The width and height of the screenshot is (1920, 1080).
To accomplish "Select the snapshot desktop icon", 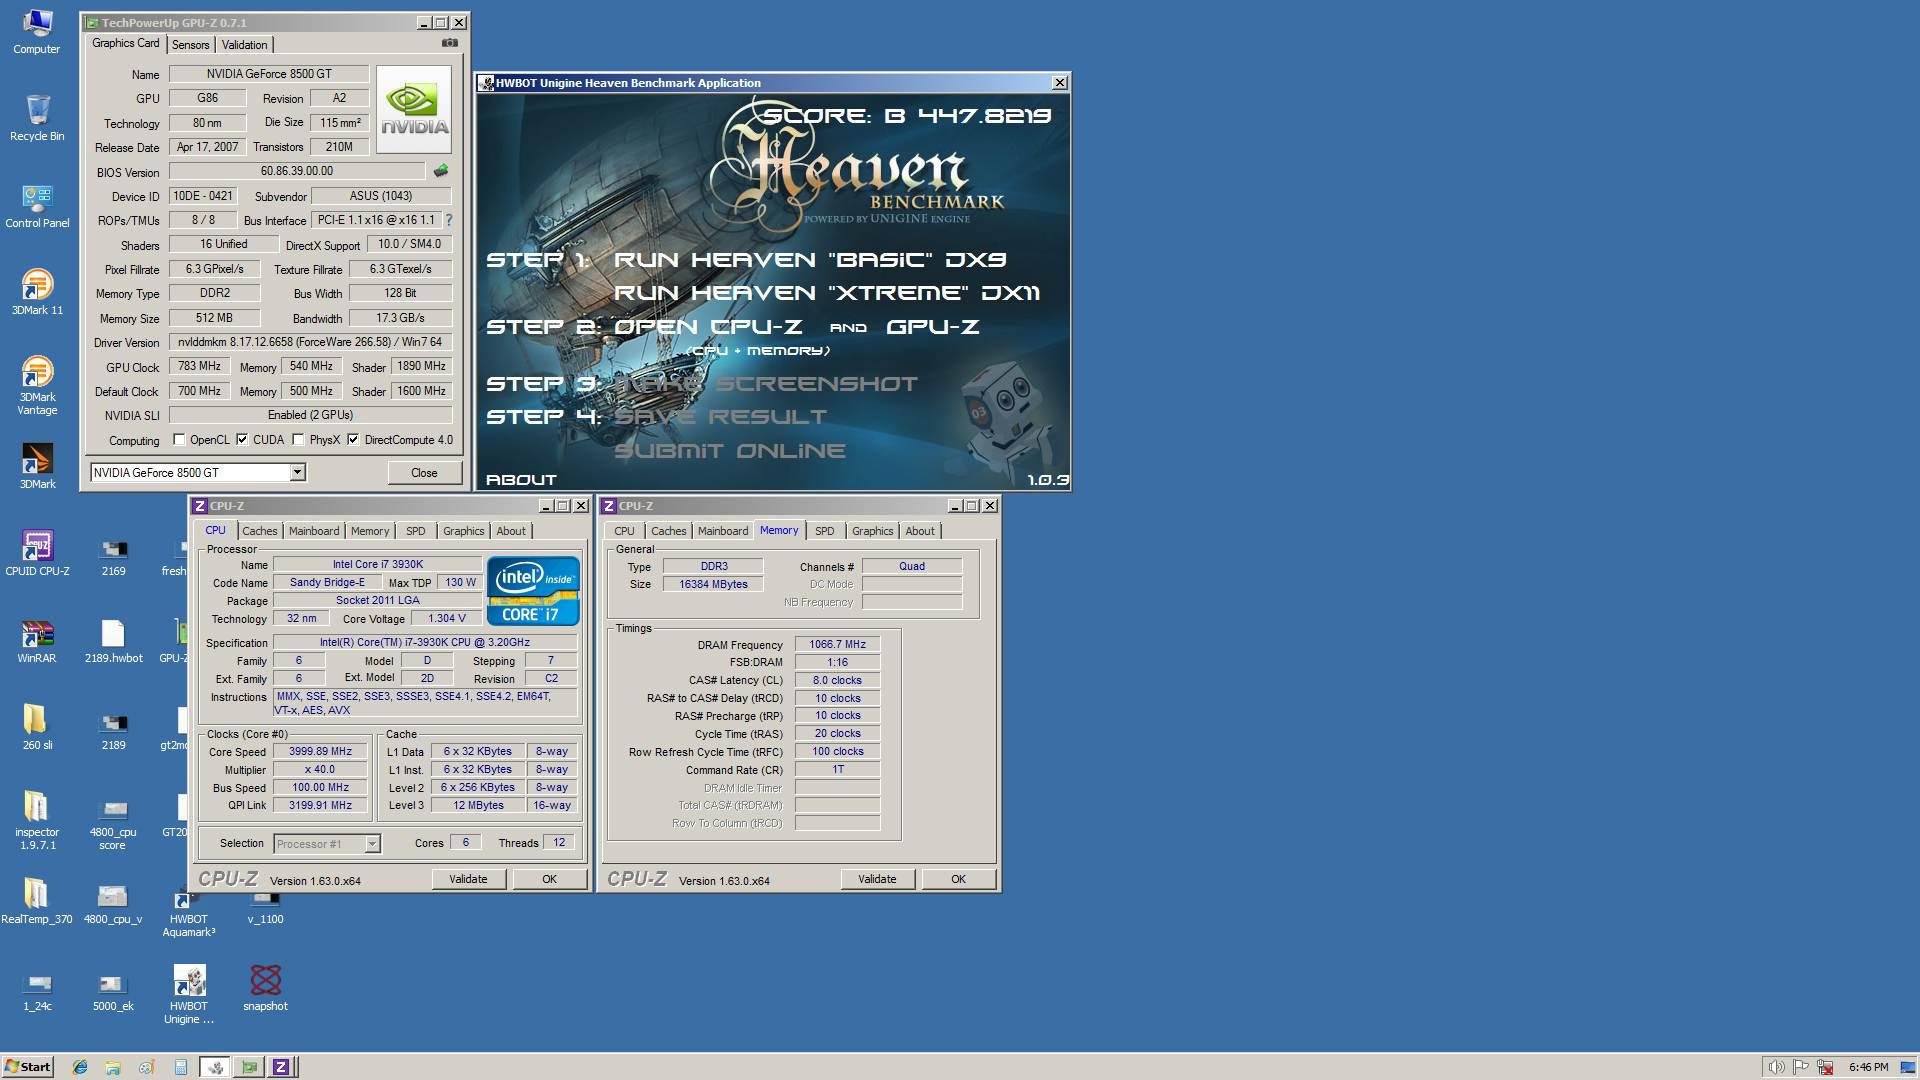I will click(265, 988).
